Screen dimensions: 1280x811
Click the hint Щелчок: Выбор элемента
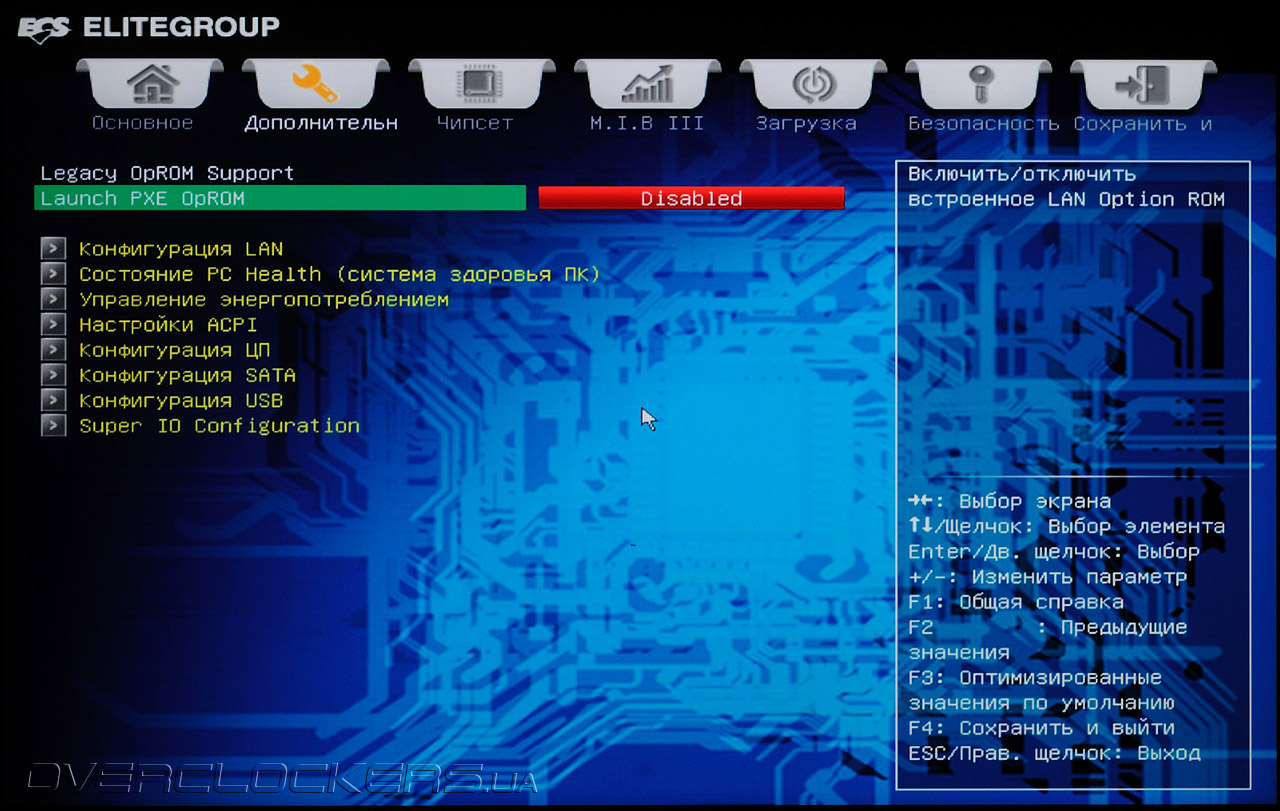click(1084, 527)
